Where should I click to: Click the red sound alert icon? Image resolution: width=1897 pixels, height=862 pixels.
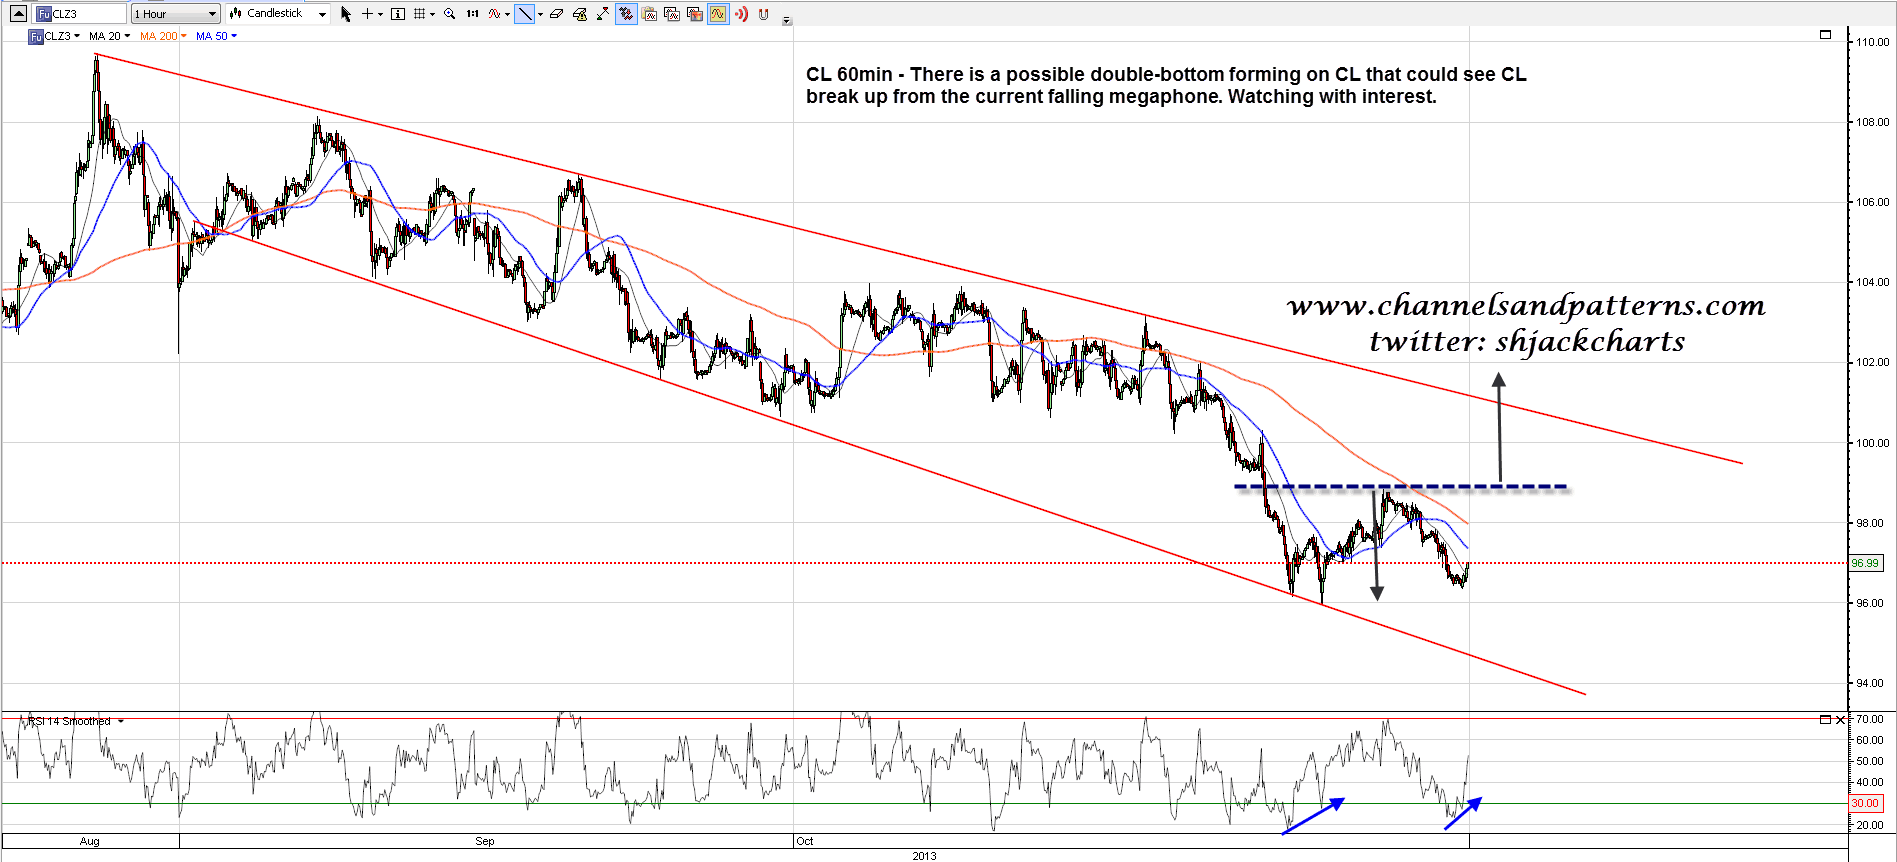click(741, 14)
